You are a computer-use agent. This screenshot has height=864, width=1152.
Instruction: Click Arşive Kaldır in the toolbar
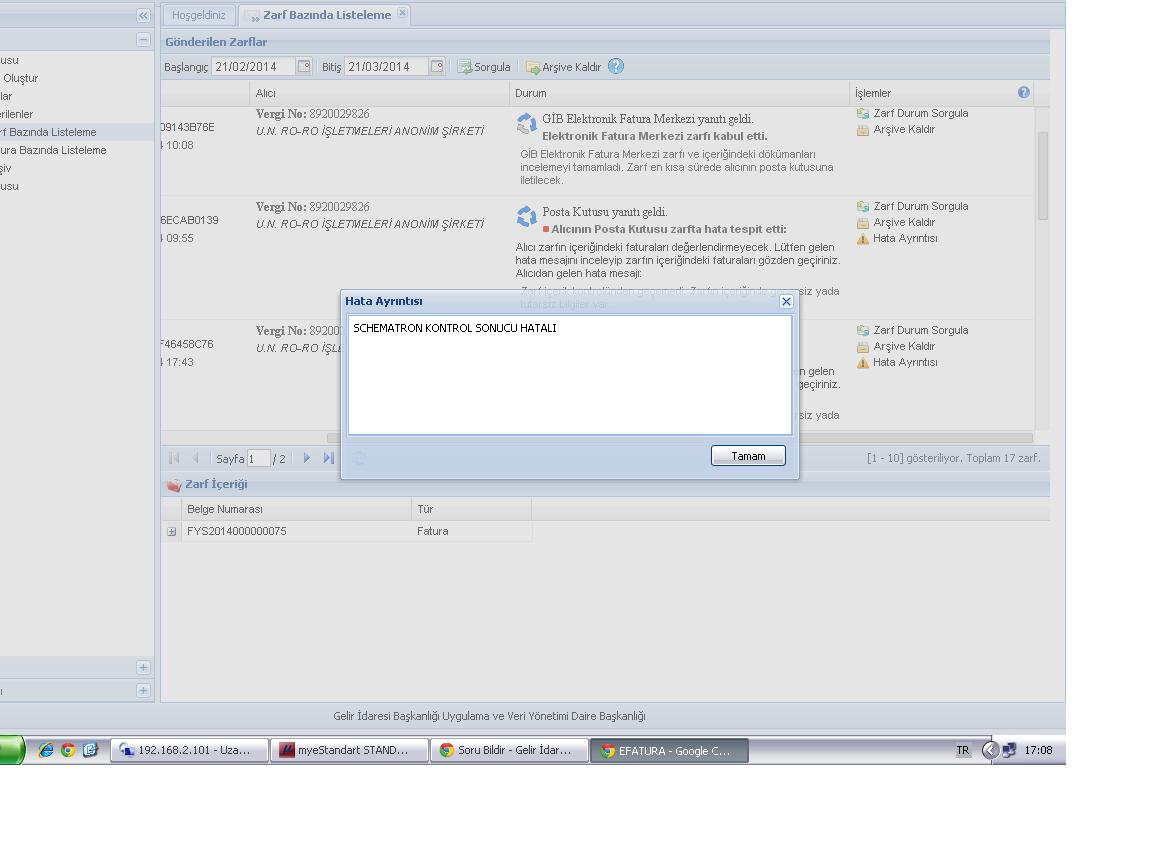pyautogui.click(x=564, y=67)
